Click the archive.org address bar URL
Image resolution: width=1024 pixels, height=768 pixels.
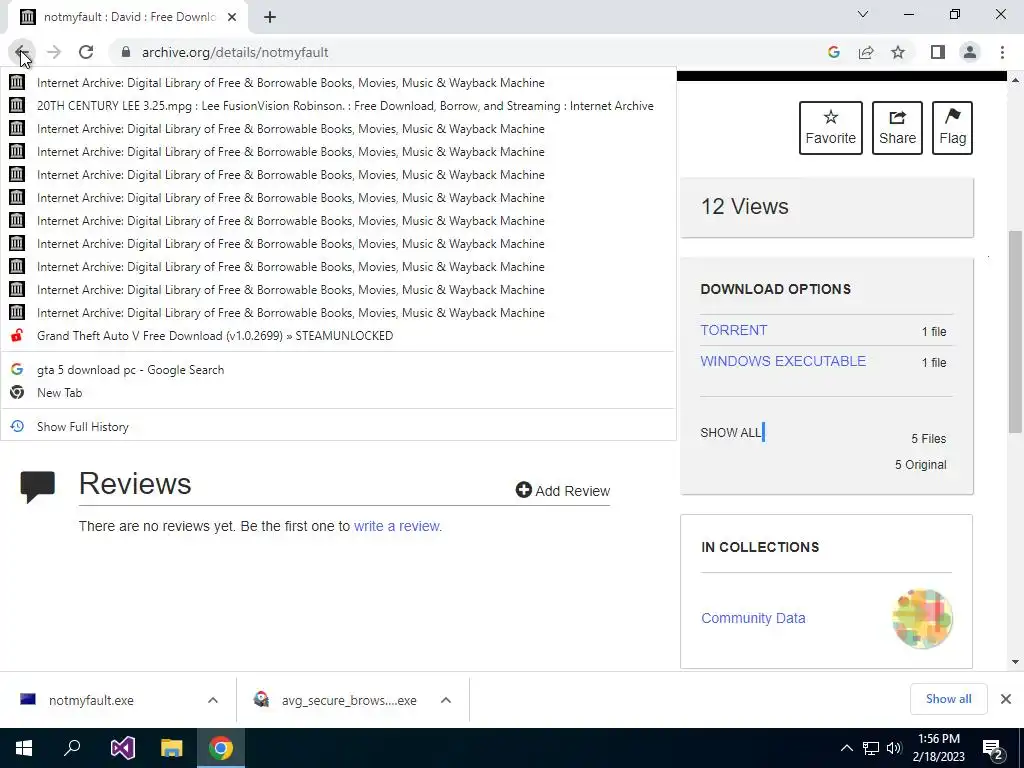(235, 52)
